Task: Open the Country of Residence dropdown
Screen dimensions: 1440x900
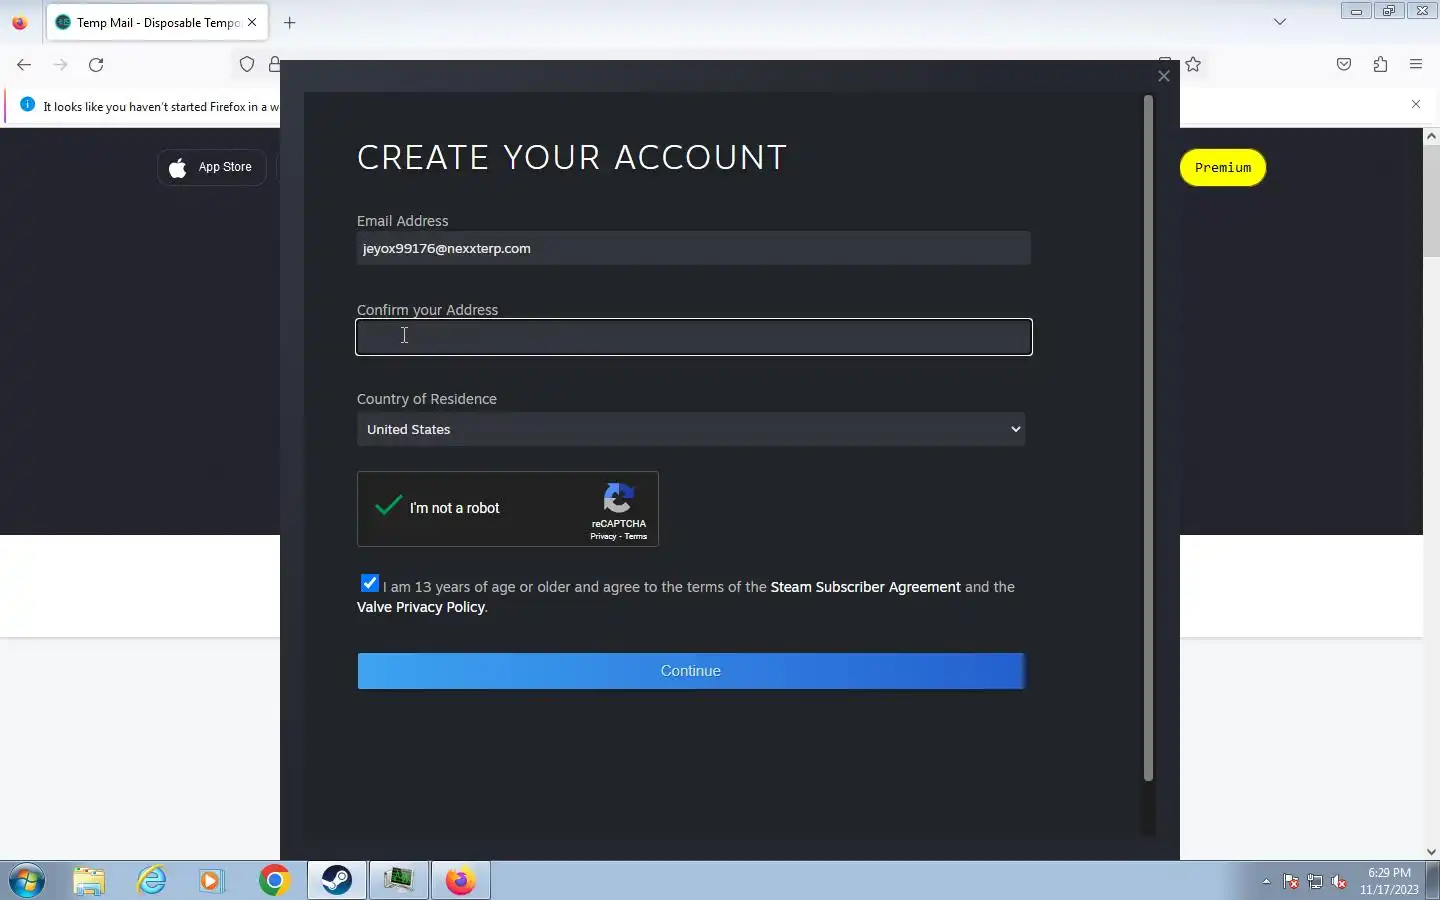Action: pyautogui.click(x=691, y=429)
